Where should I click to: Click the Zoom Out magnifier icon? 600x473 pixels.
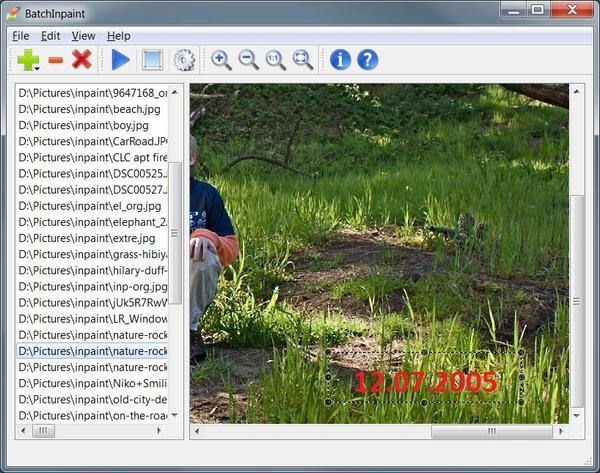point(248,60)
